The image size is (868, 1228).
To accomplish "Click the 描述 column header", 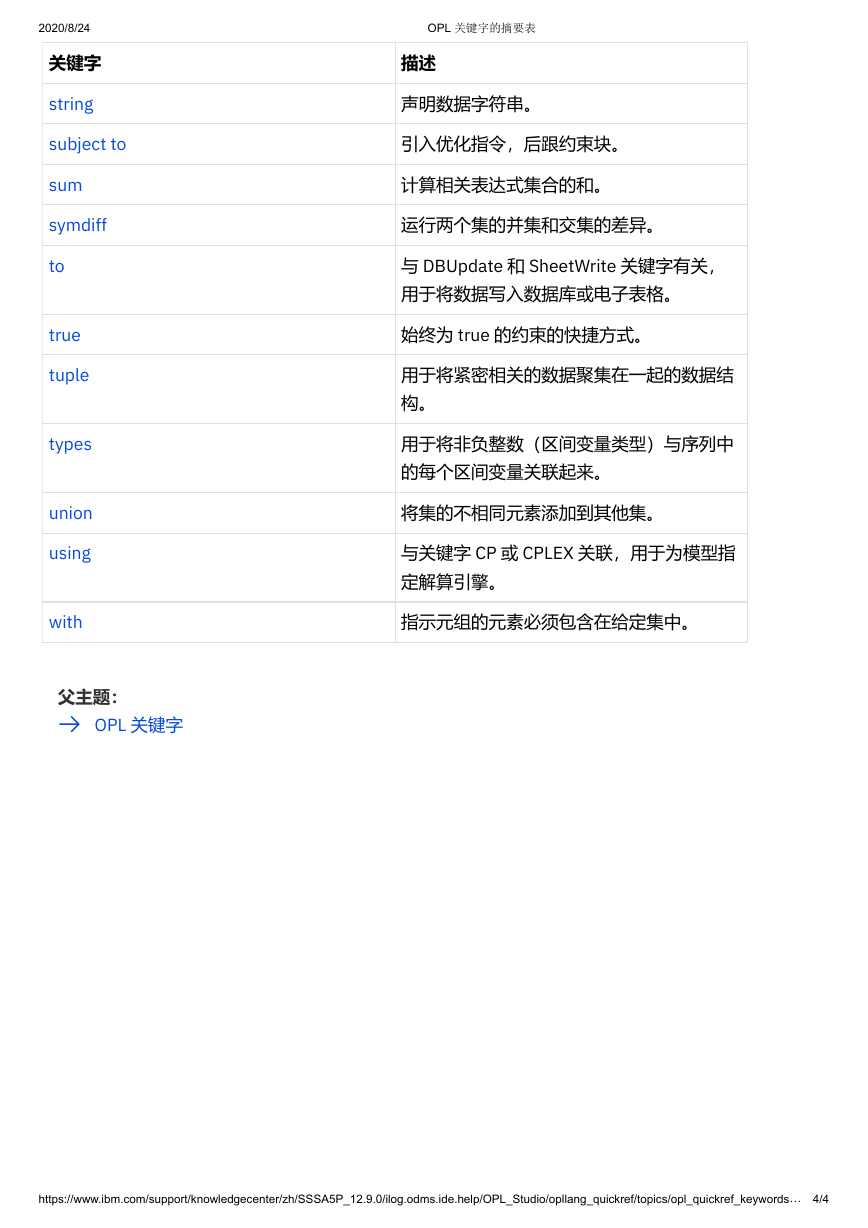I will 418,63.
